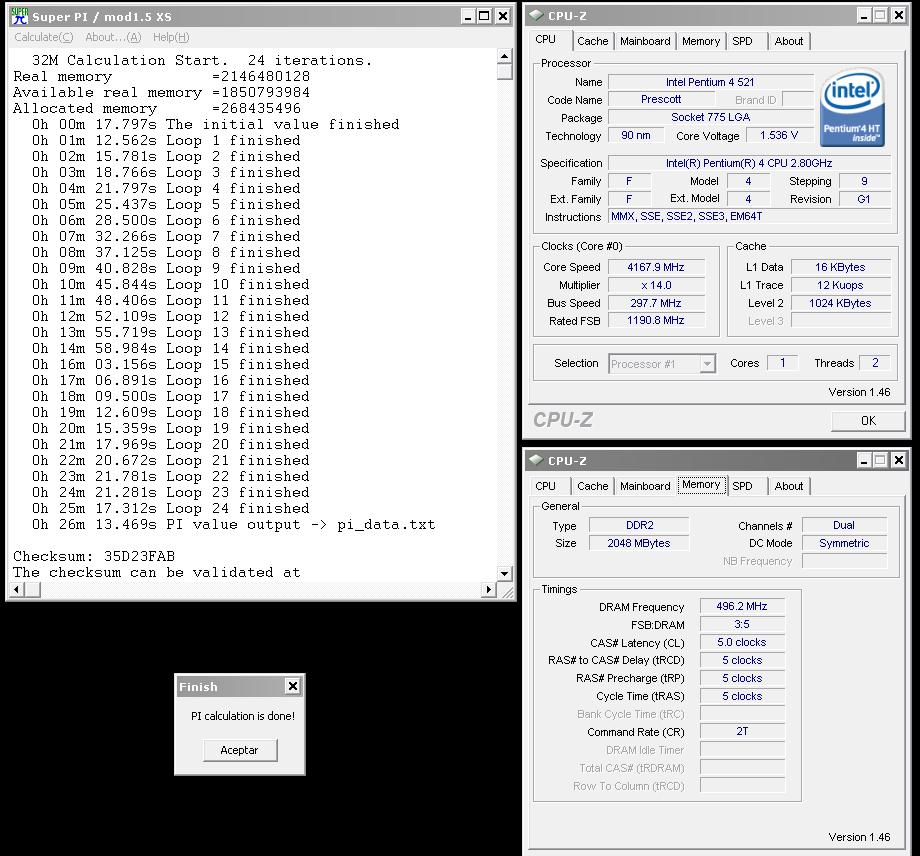
Task: Click Super PI vertical scrollbar up arrow
Action: pos(504,56)
